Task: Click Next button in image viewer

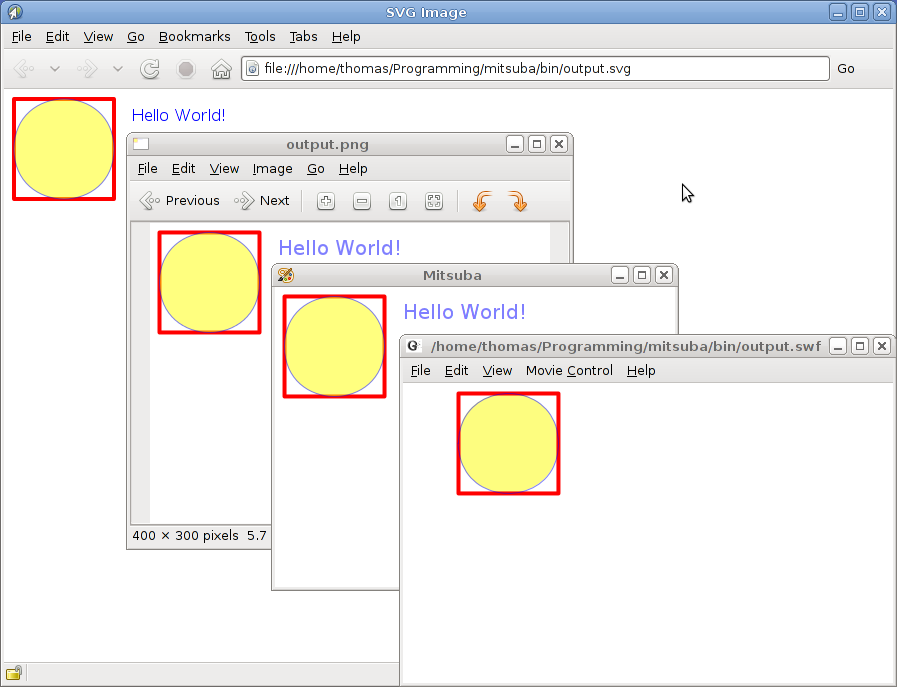Action: (x=262, y=201)
